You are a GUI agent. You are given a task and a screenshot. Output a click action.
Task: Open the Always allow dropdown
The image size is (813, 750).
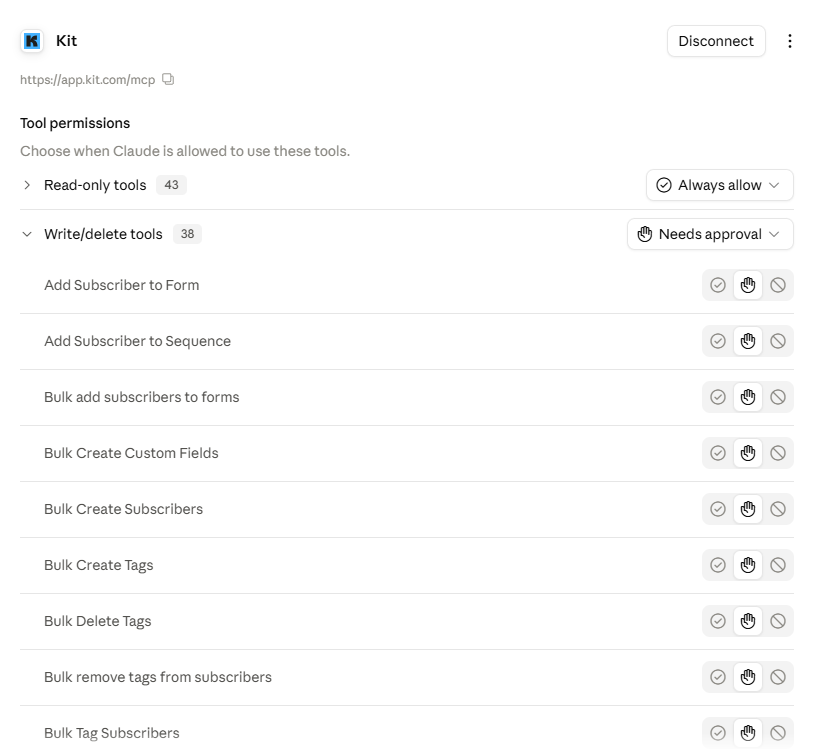point(719,185)
